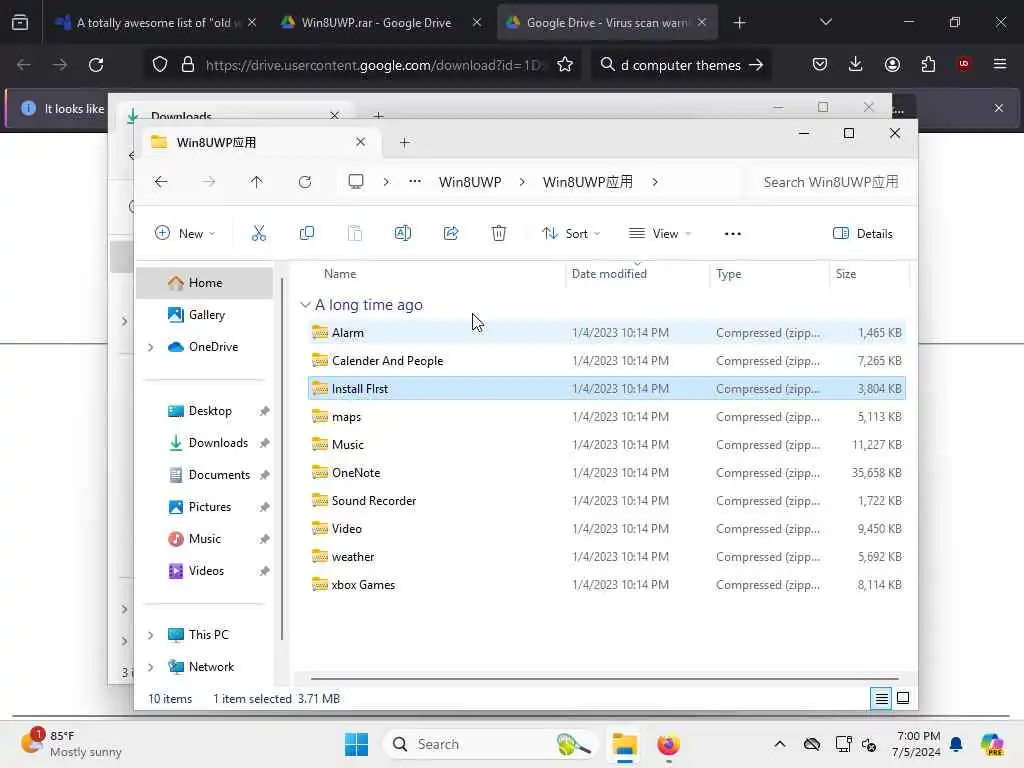Add a new Explorer tab
This screenshot has height=768, width=1024.
coord(405,142)
